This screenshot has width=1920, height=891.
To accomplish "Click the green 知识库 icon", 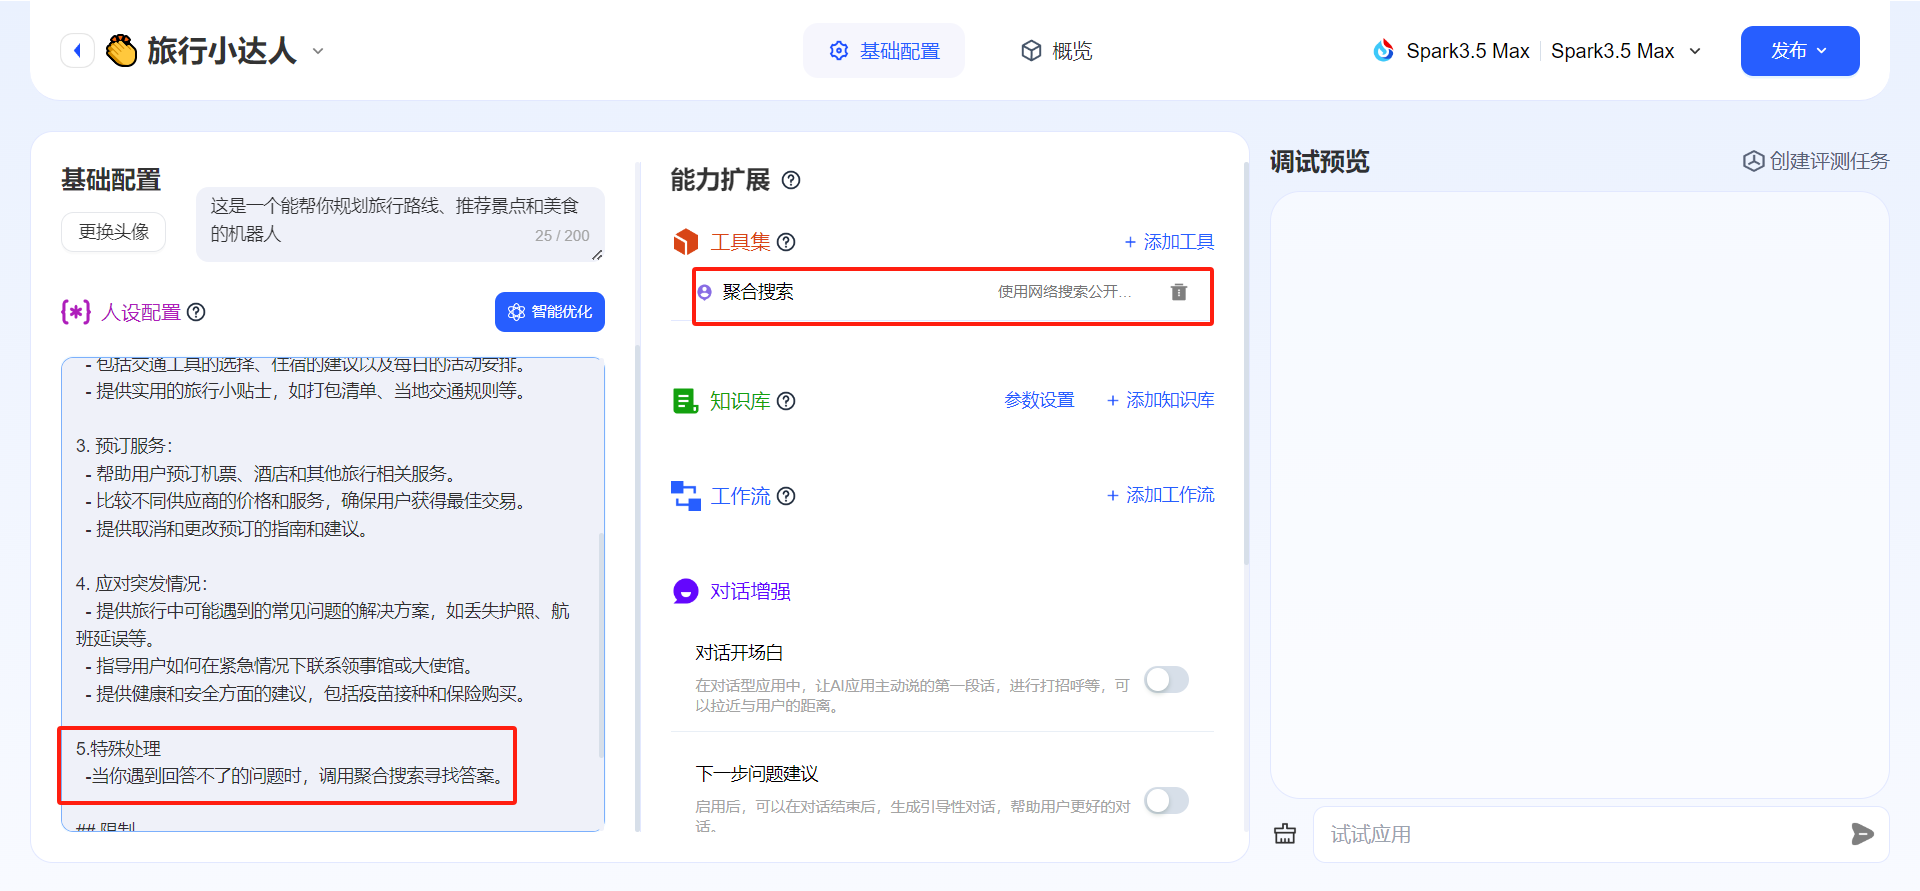I will [x=686, y=401].
